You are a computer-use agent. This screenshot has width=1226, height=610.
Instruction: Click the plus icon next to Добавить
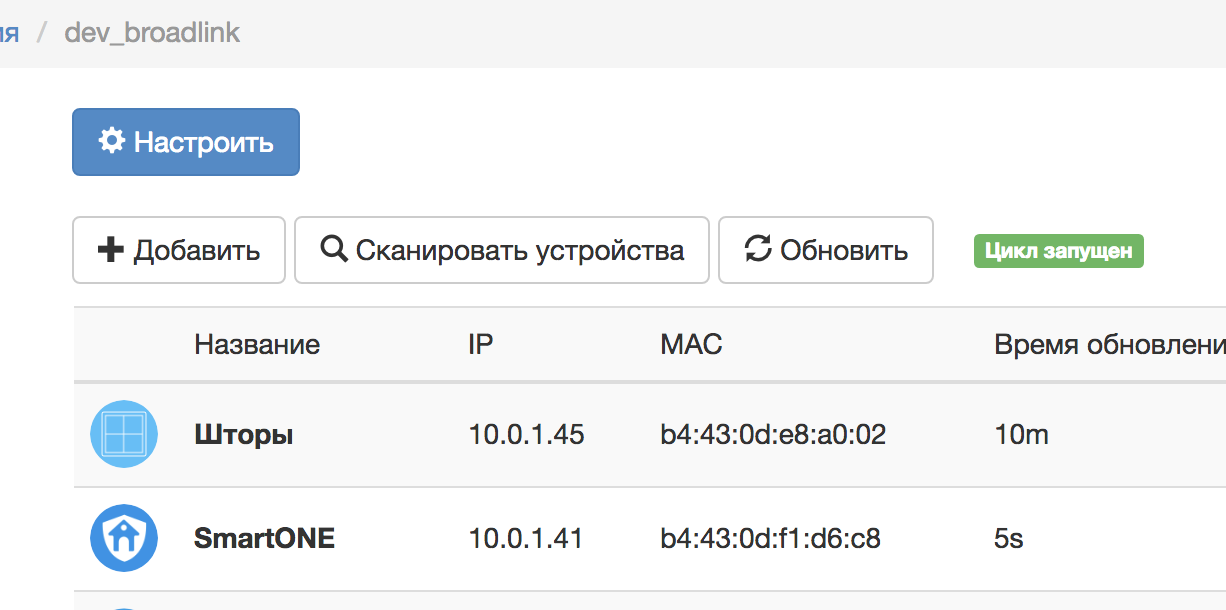(108, 250)
